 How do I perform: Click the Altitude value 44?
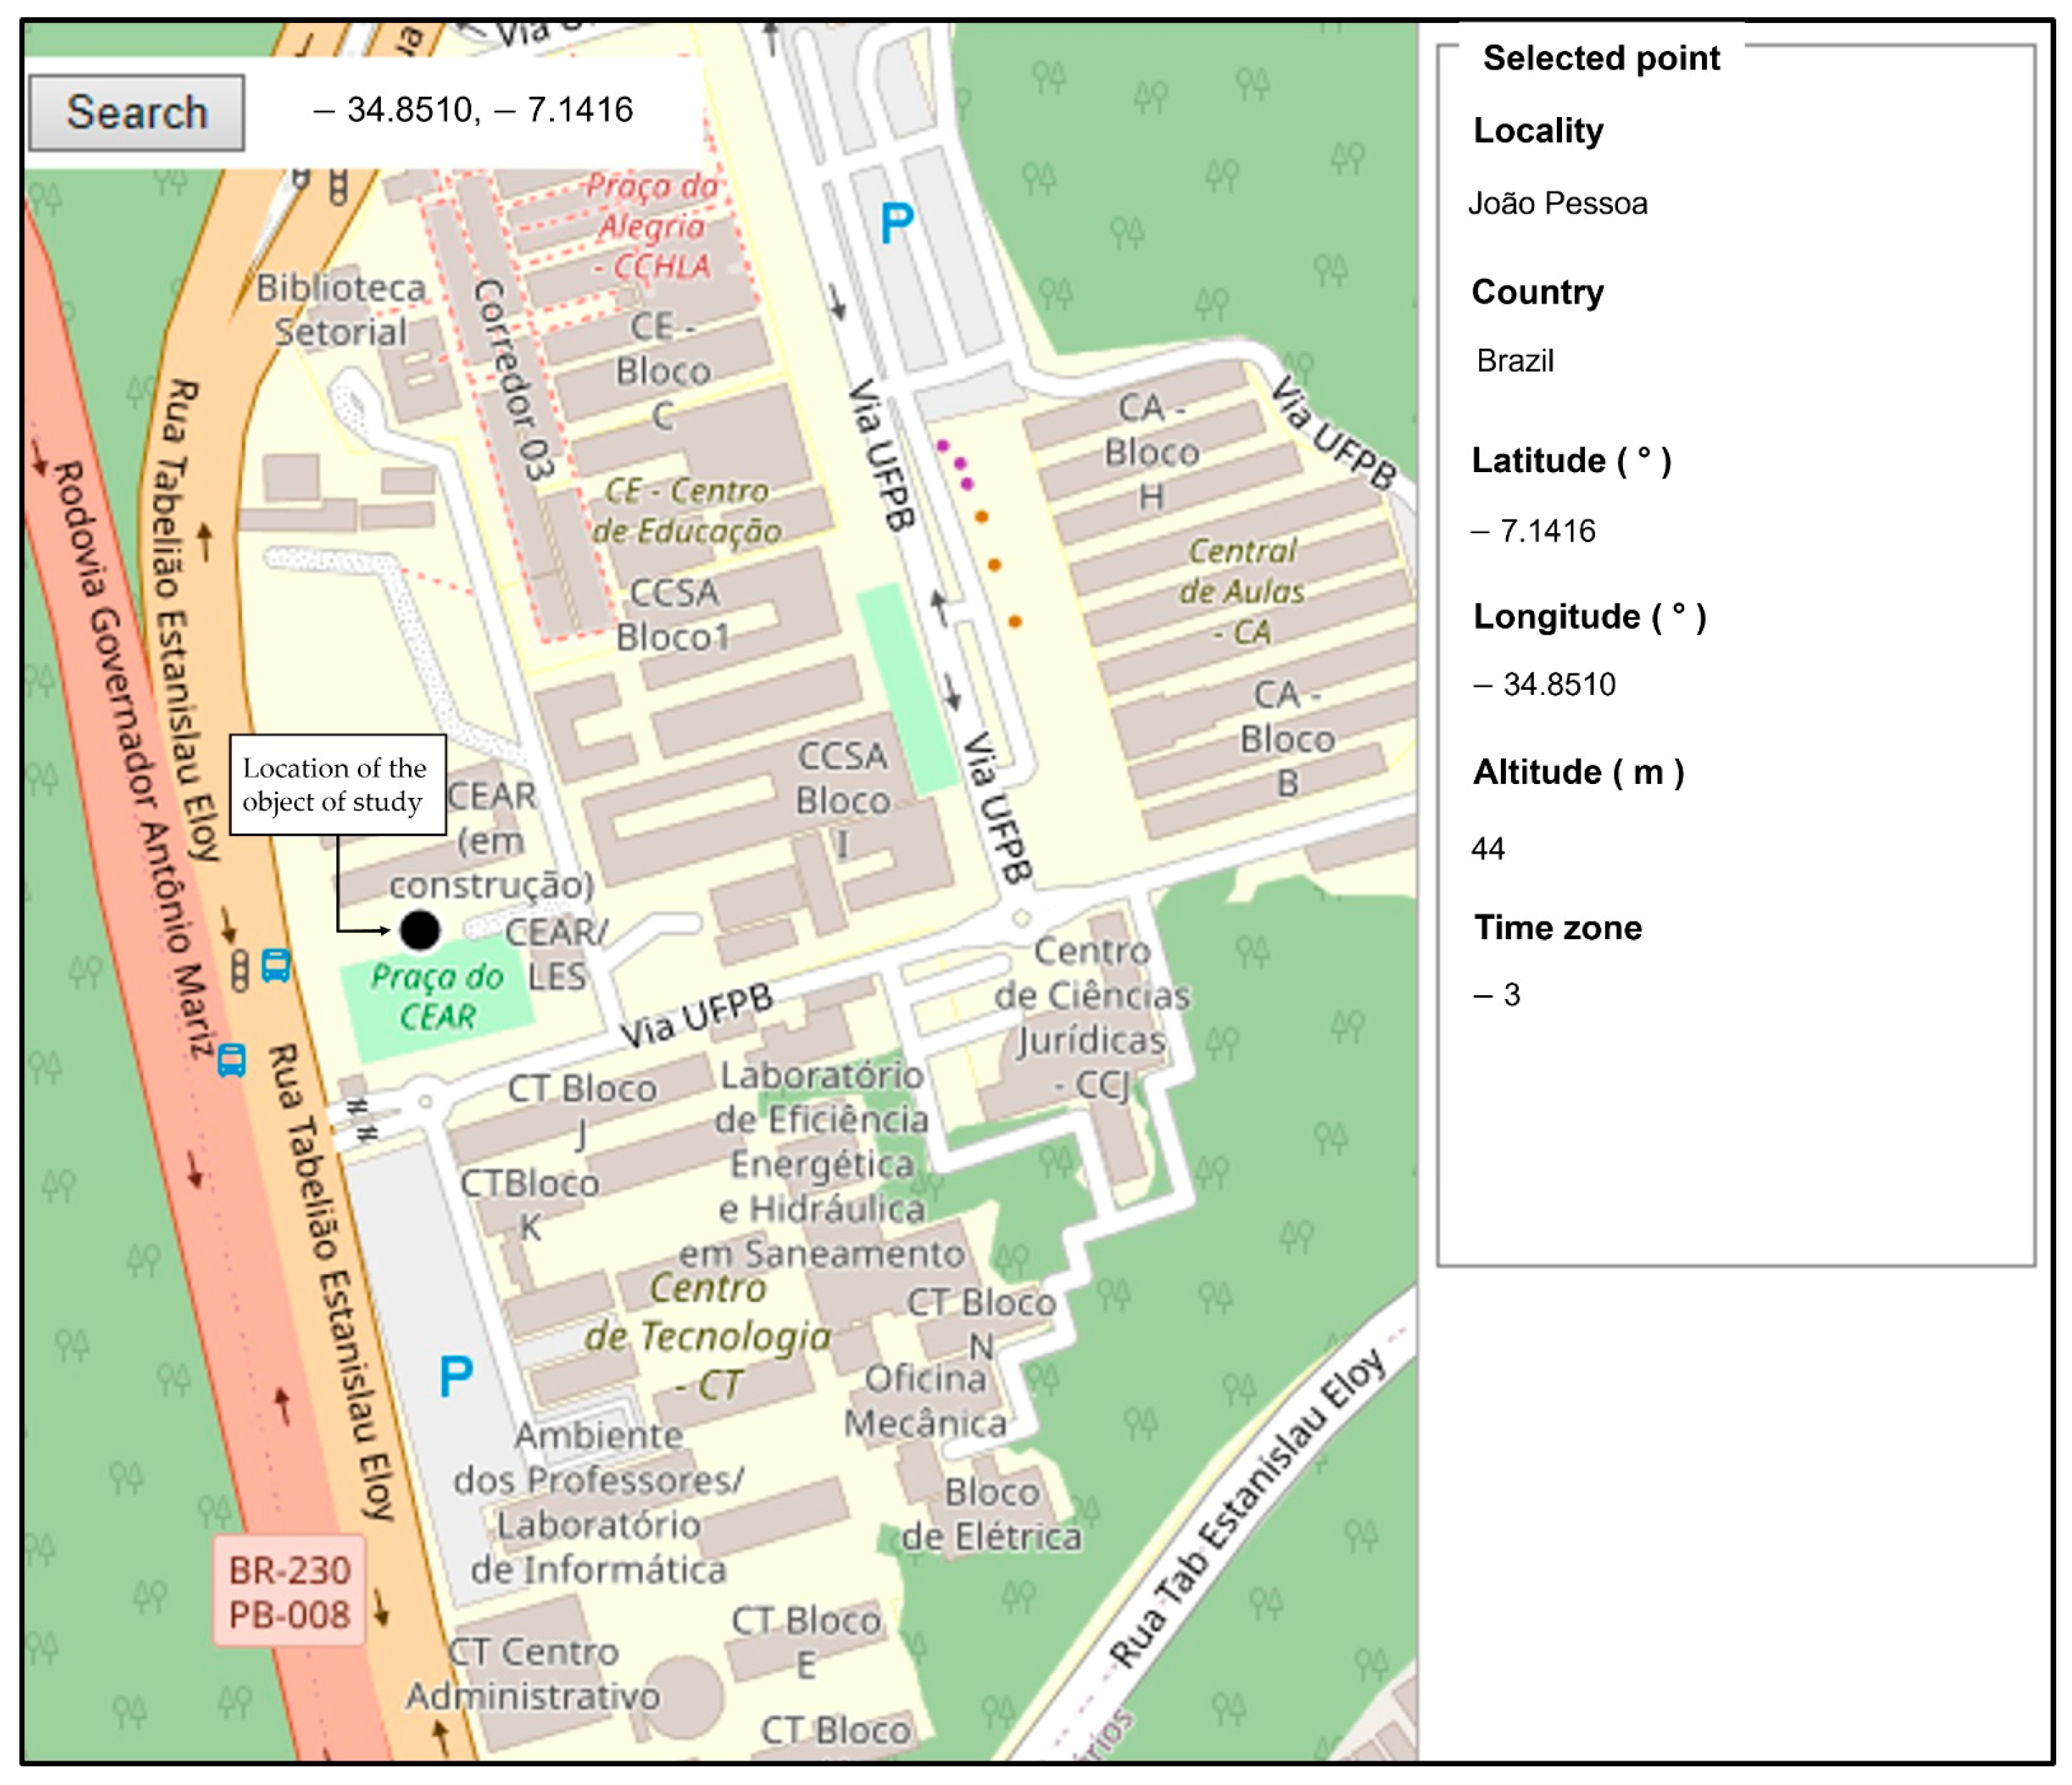(x=1487, y=849)
